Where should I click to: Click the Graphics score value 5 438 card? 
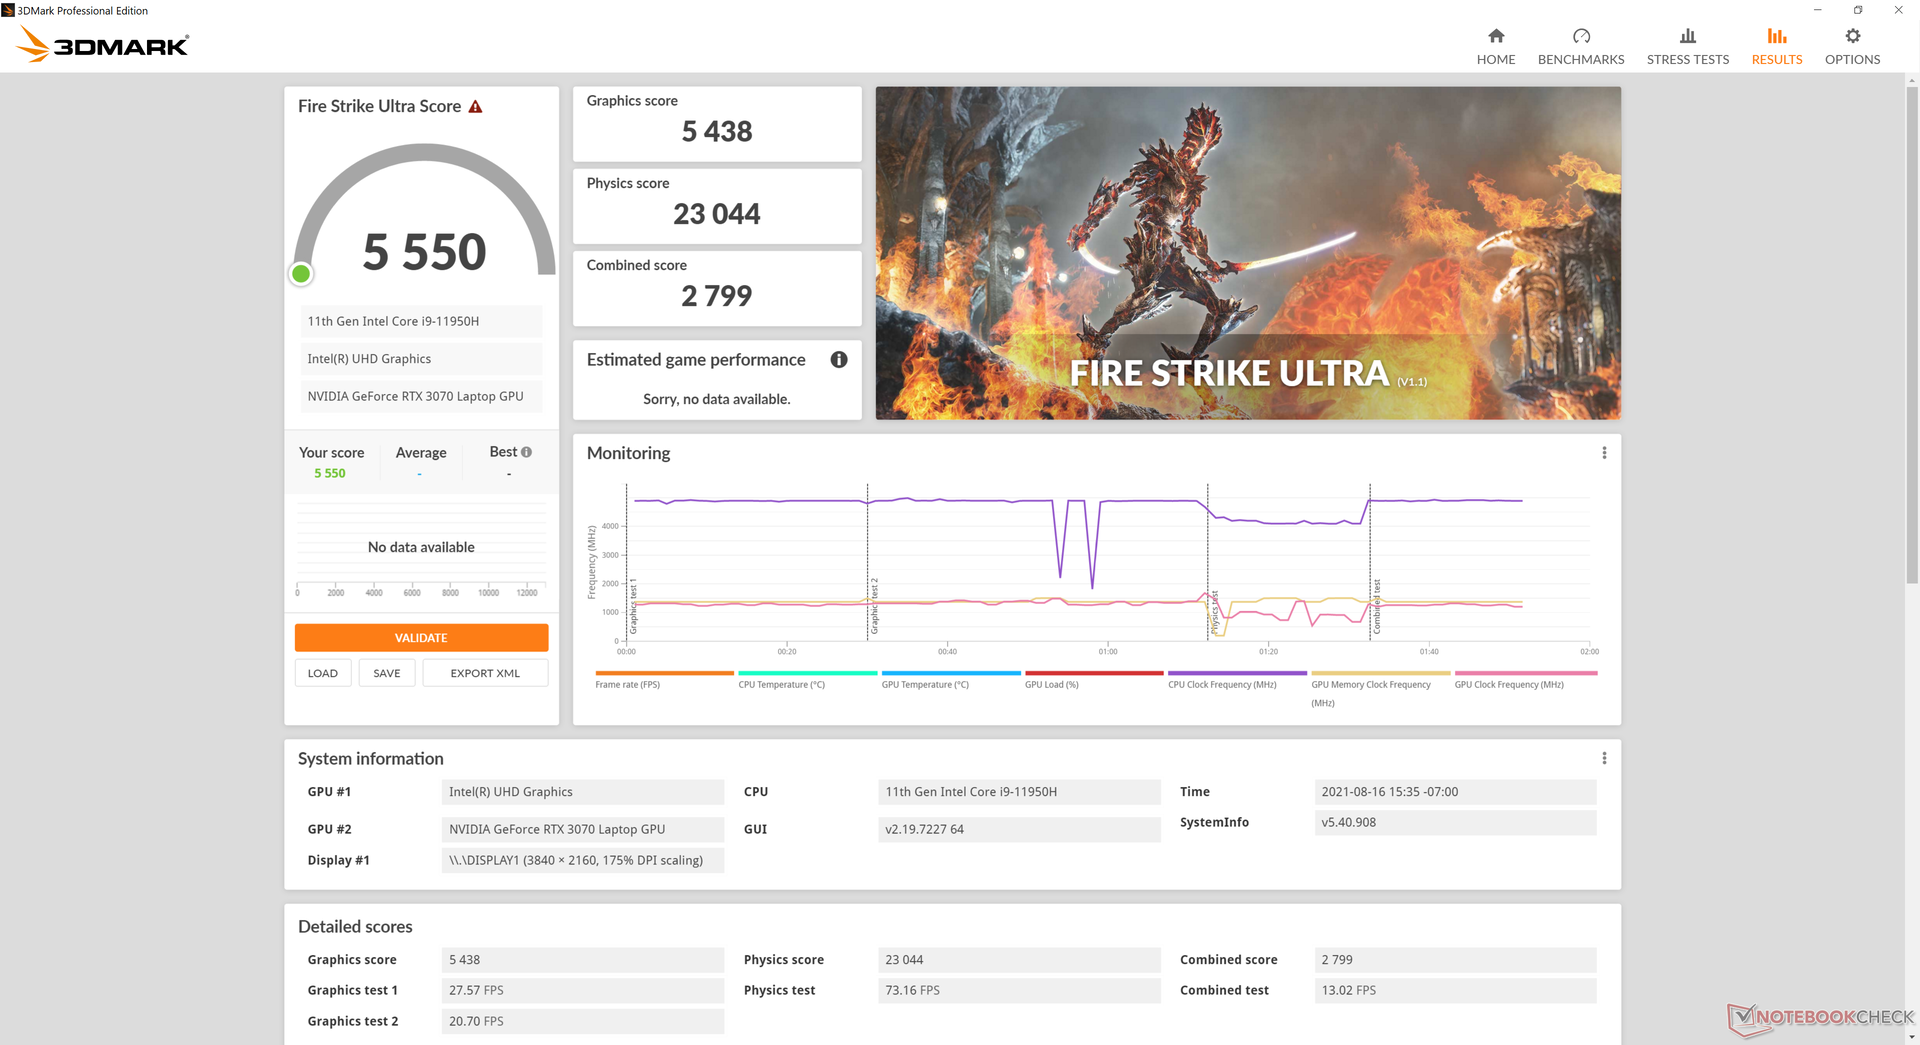tap(717, 124)
